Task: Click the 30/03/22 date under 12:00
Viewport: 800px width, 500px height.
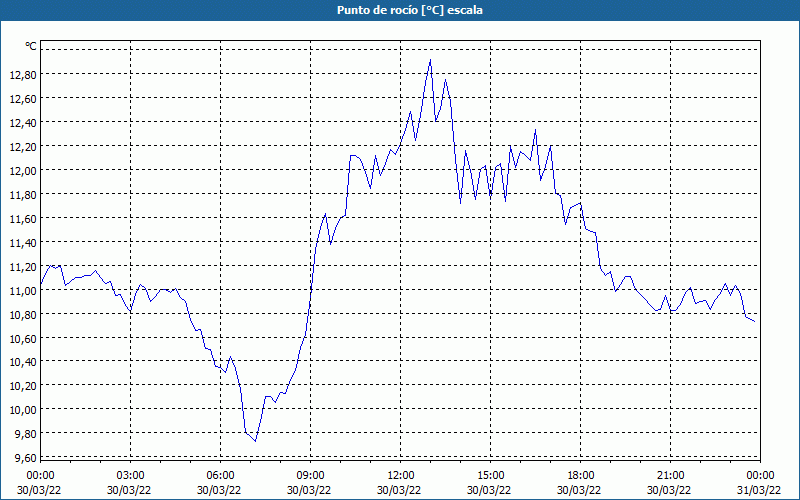Action: click(x=398, y=491)
